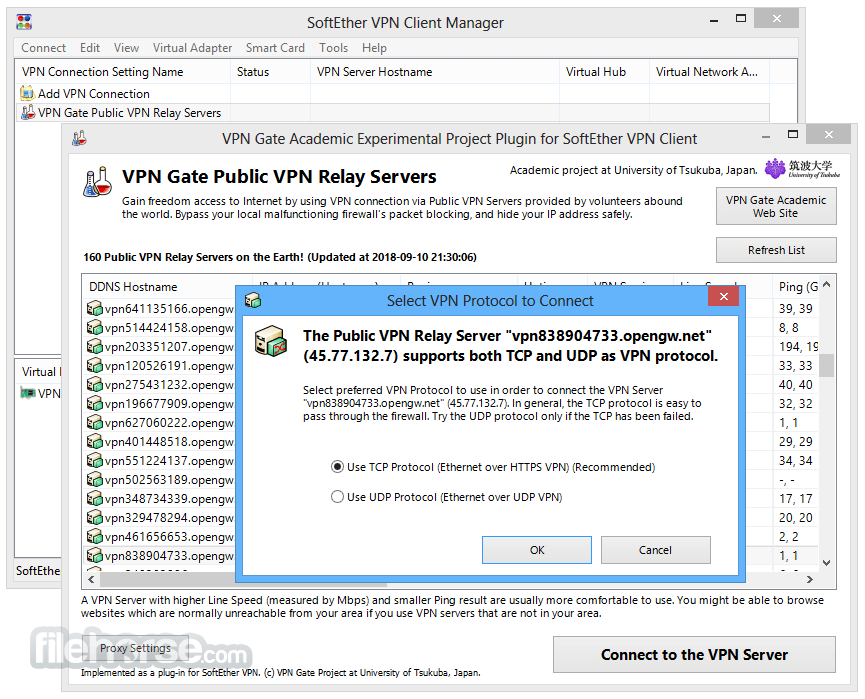Screen dimensions: 865x699
Task: Open the Edit menu
Action: pyautogui.click(x=90, y=48)
